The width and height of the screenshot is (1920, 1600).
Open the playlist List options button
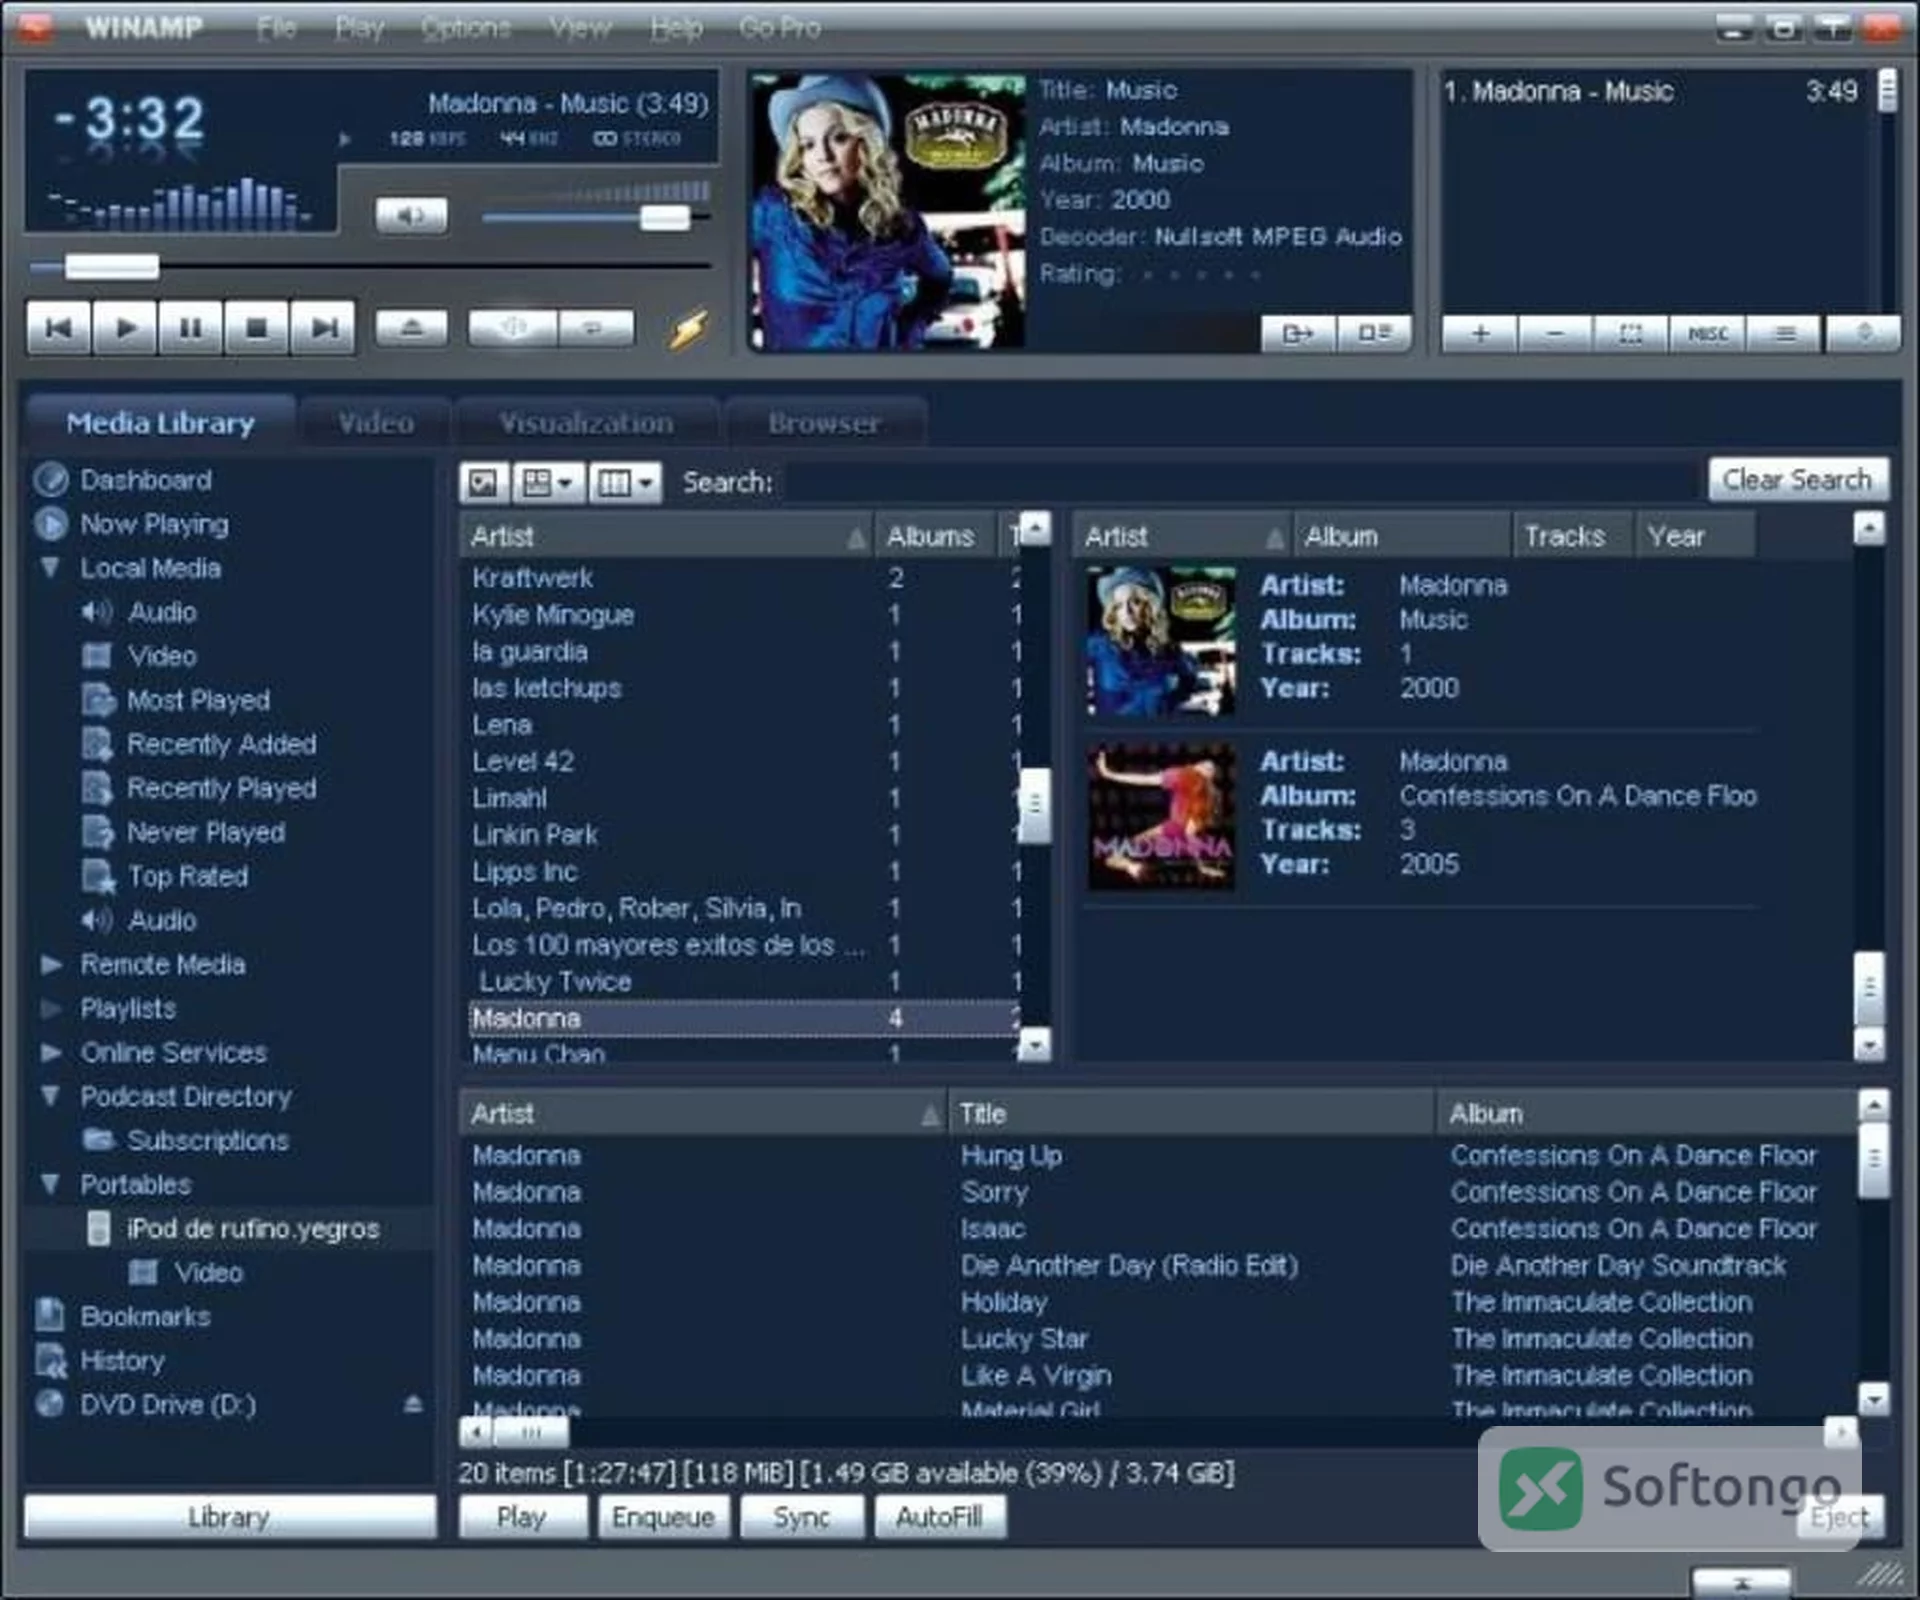point(1785,334)
